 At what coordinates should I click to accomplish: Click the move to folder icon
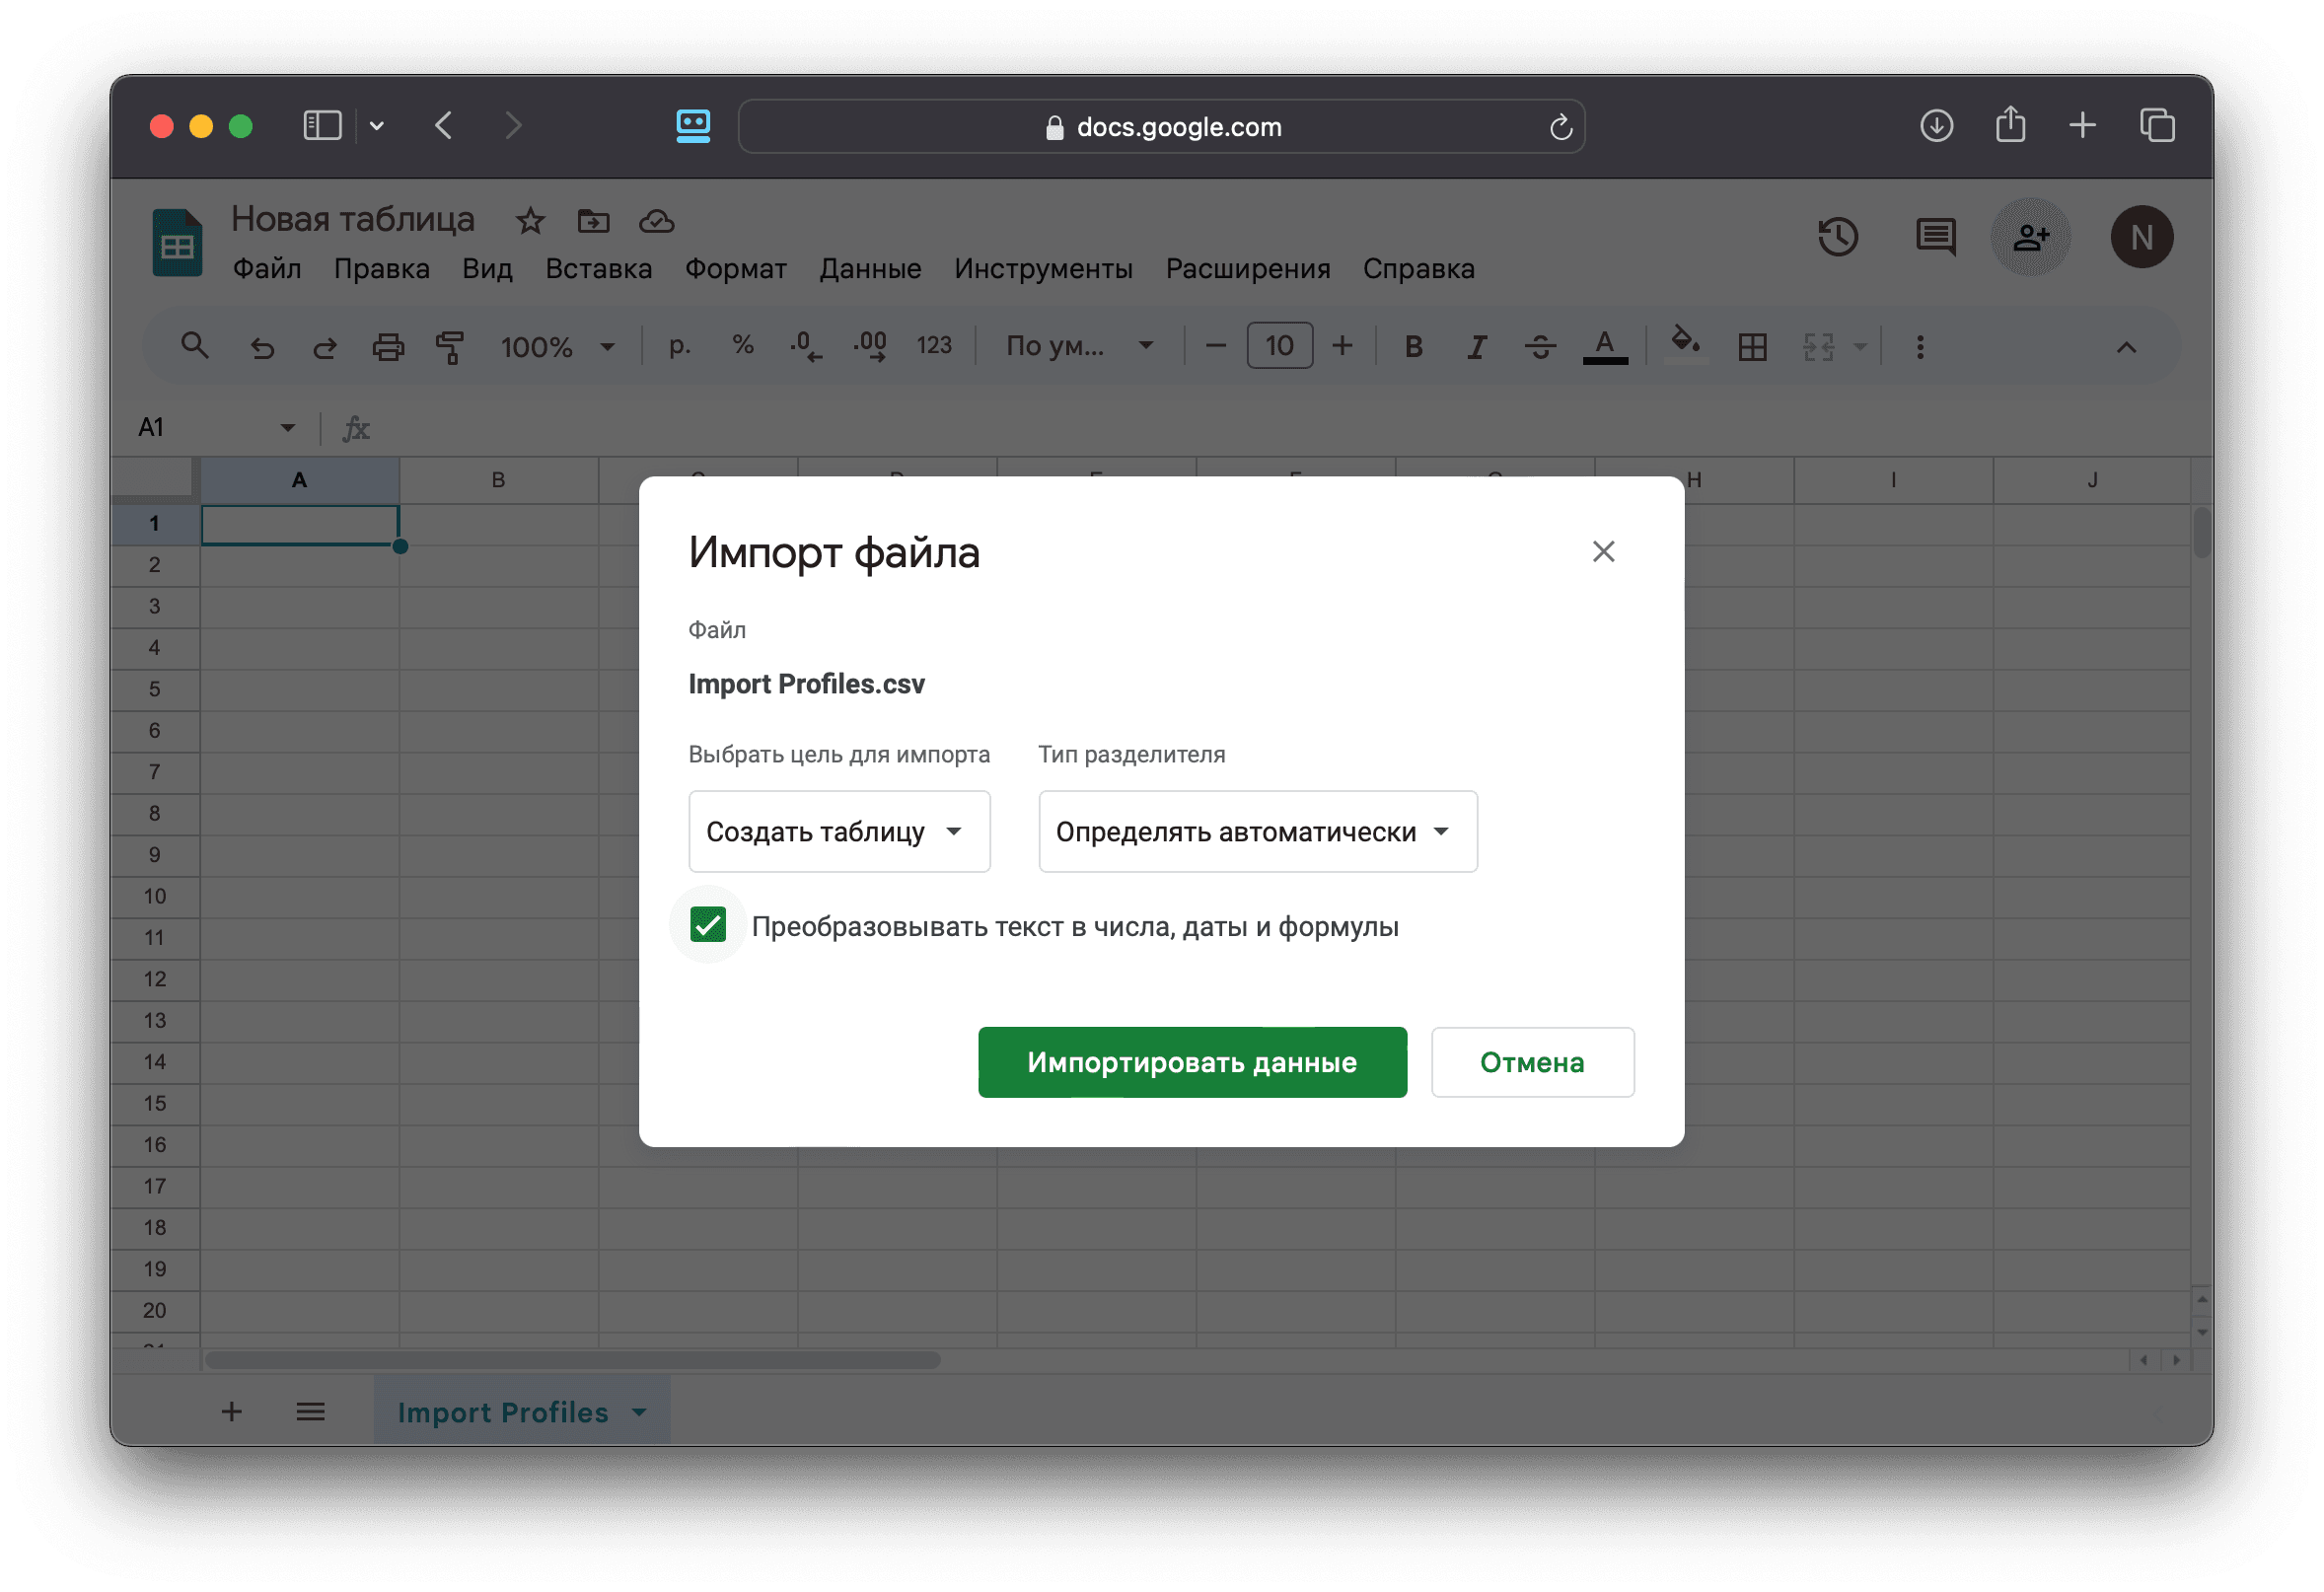593,221
